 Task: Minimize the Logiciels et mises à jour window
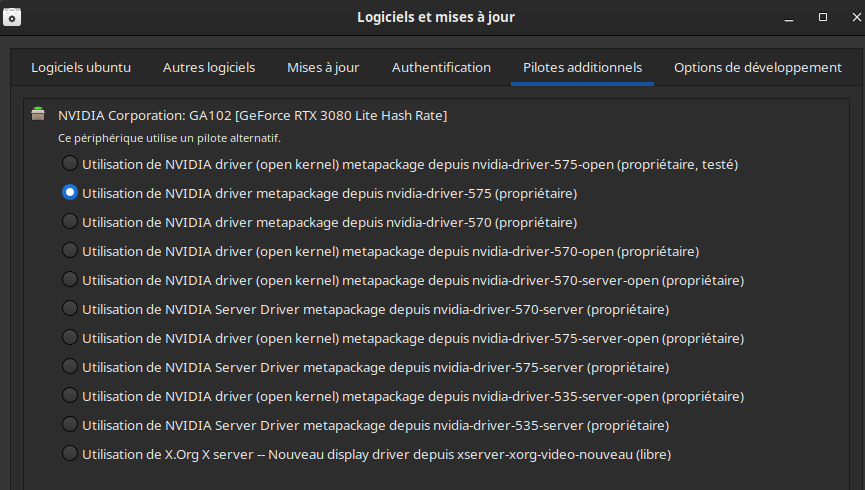coord(789,18)
